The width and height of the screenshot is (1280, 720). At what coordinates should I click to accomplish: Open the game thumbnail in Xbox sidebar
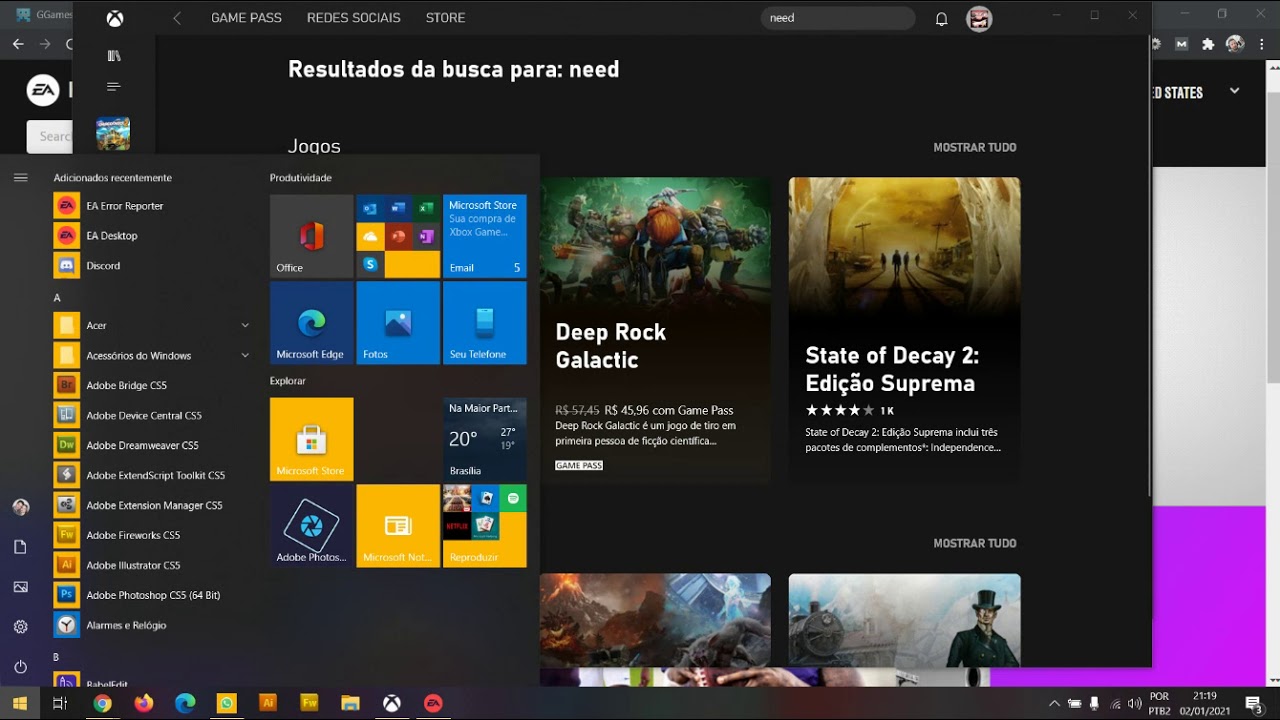click(x=113, y=133)
